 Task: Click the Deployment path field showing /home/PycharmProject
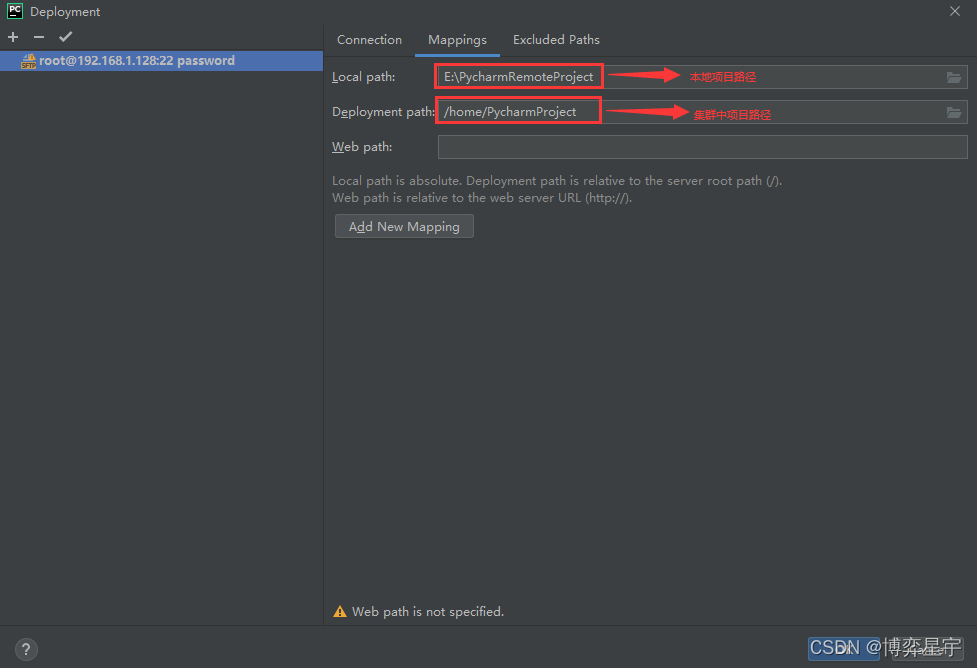click(518, 112)
